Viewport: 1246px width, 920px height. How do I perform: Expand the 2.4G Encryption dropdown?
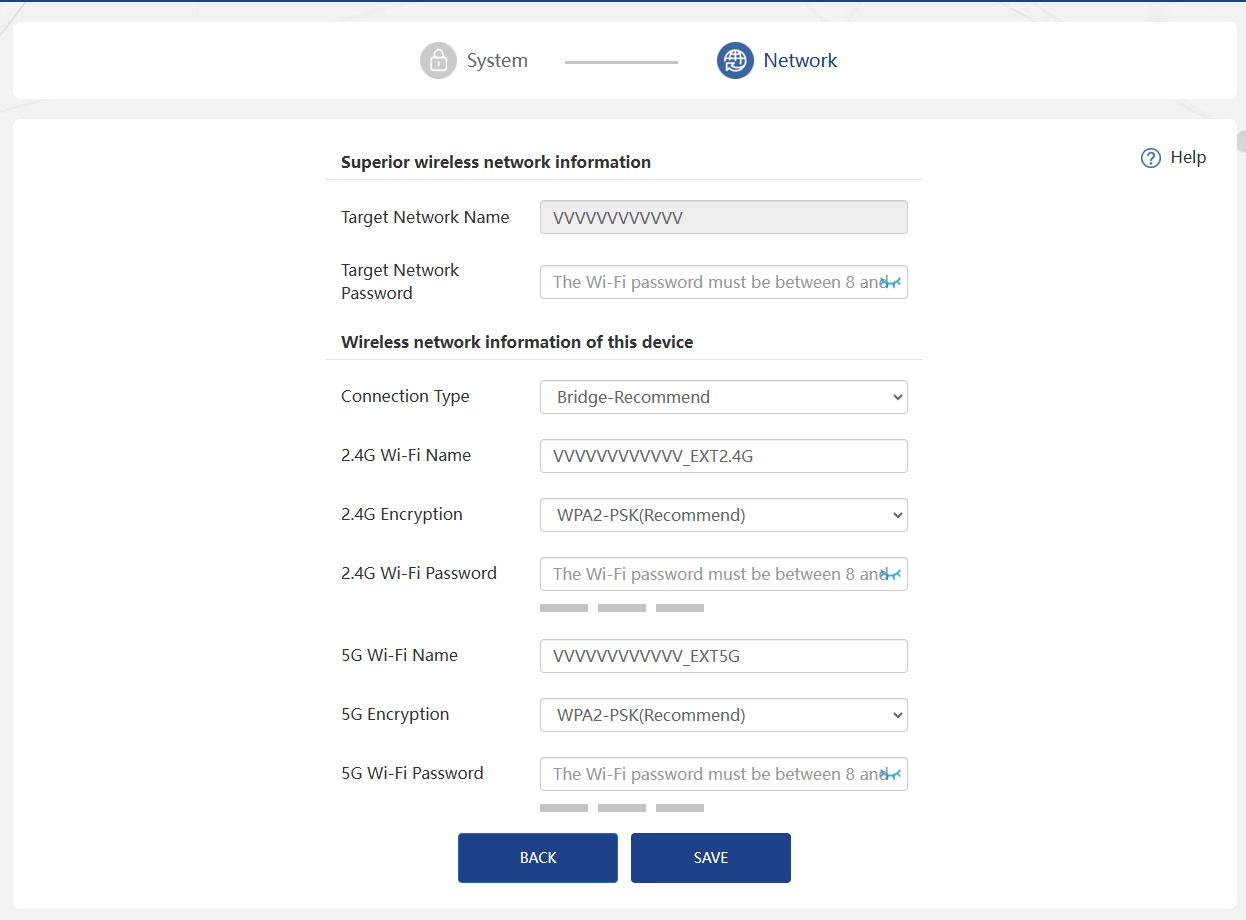723,516
